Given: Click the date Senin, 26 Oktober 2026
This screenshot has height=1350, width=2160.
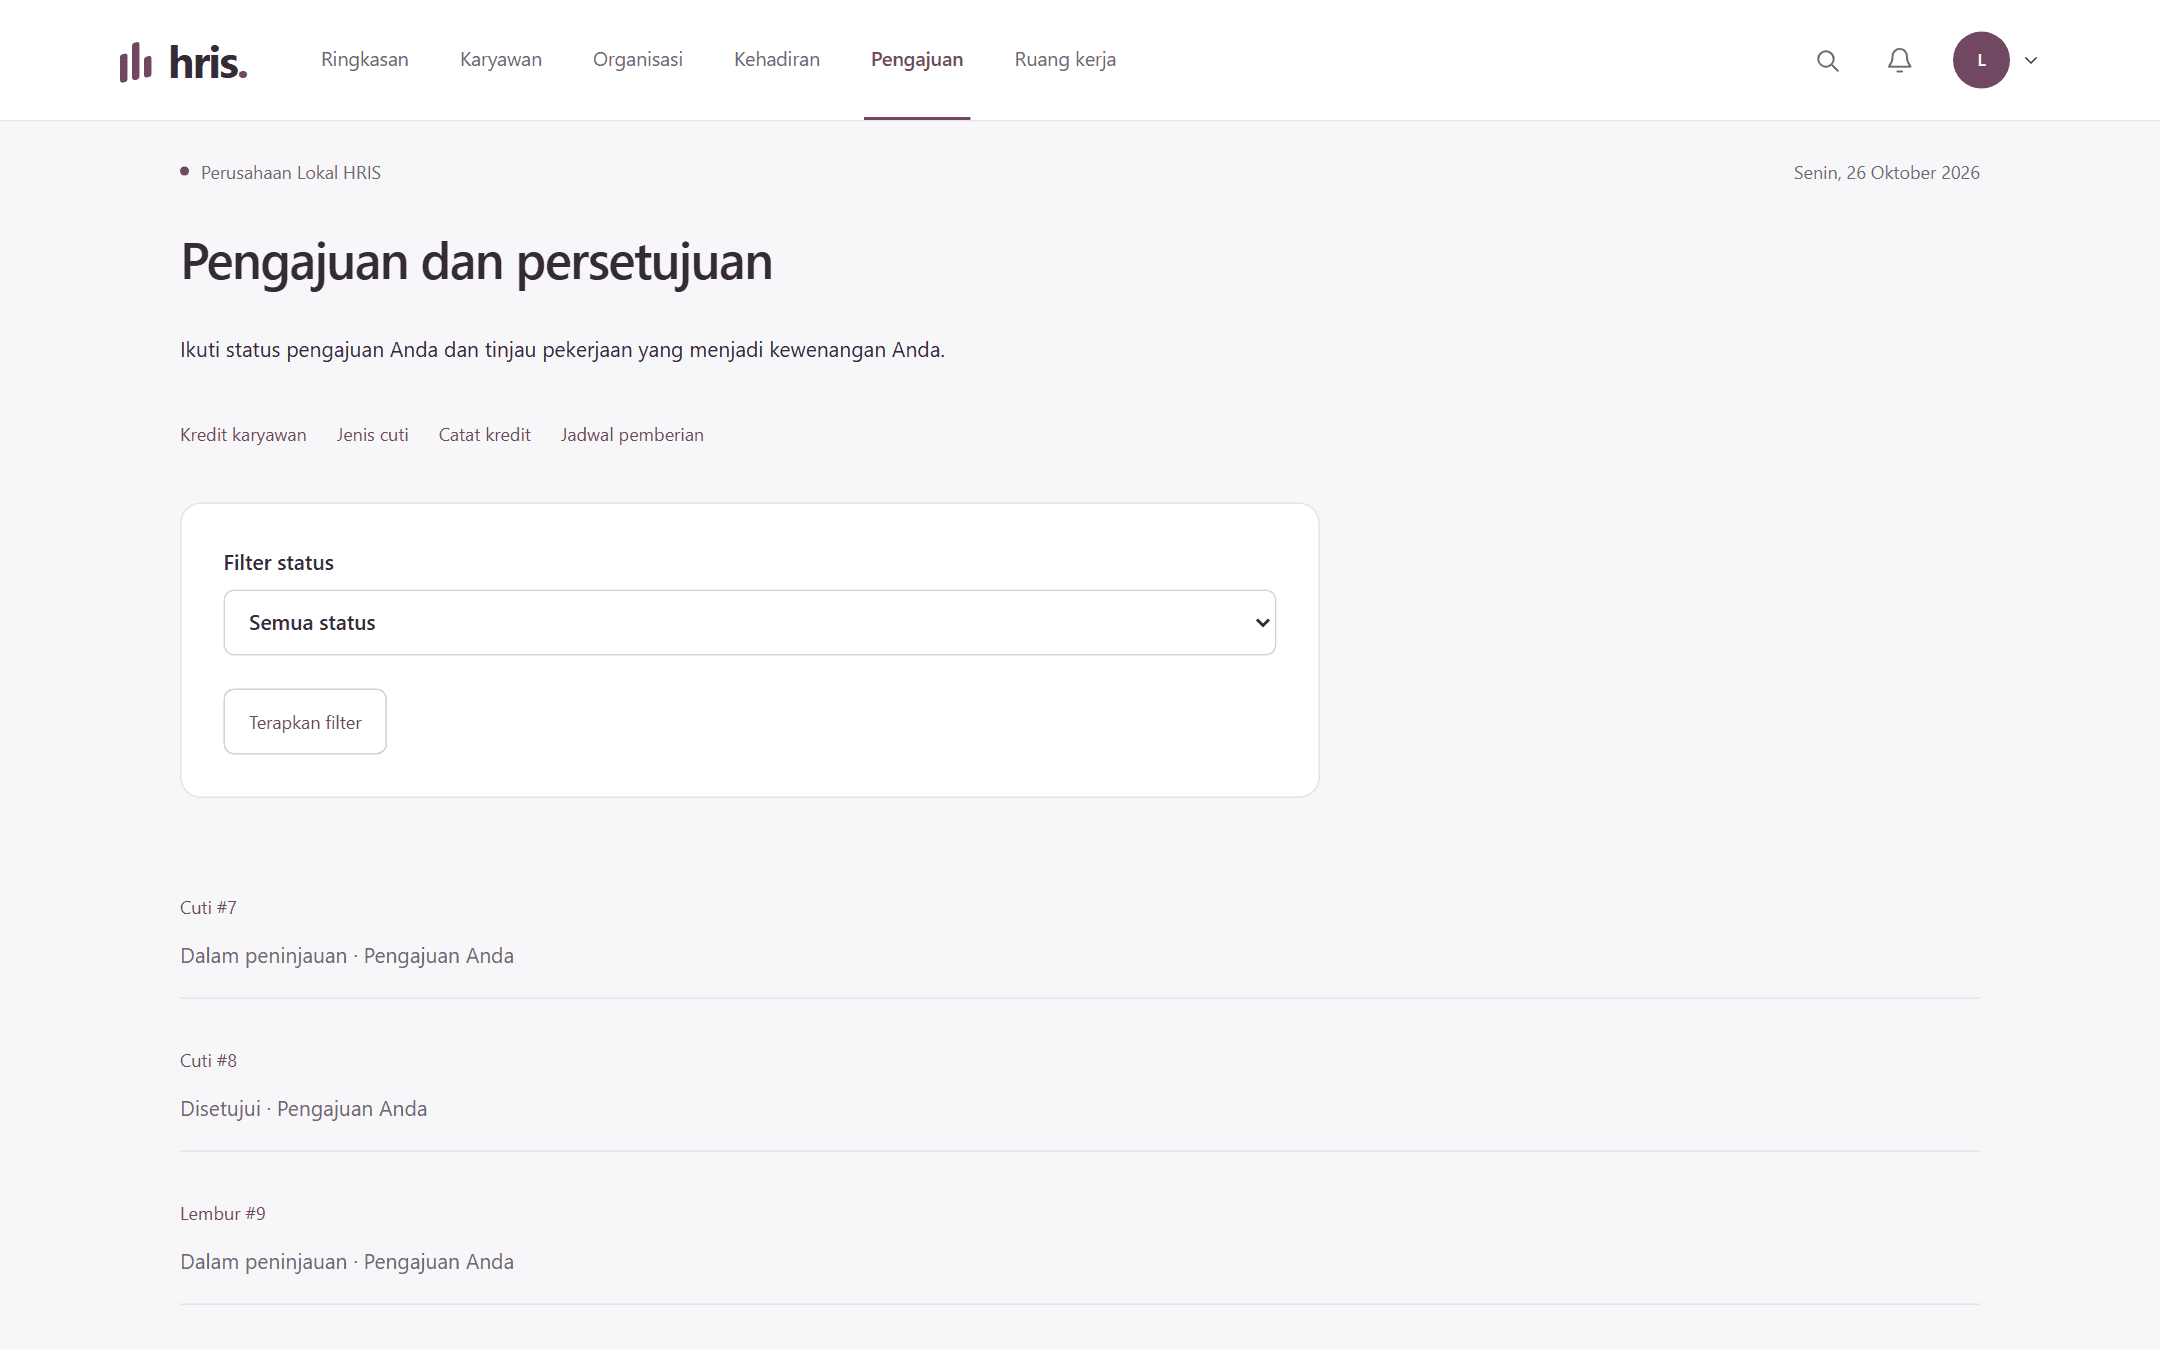Looking at the screenshot, I should pyautogui.click(x=1886, y=172).
